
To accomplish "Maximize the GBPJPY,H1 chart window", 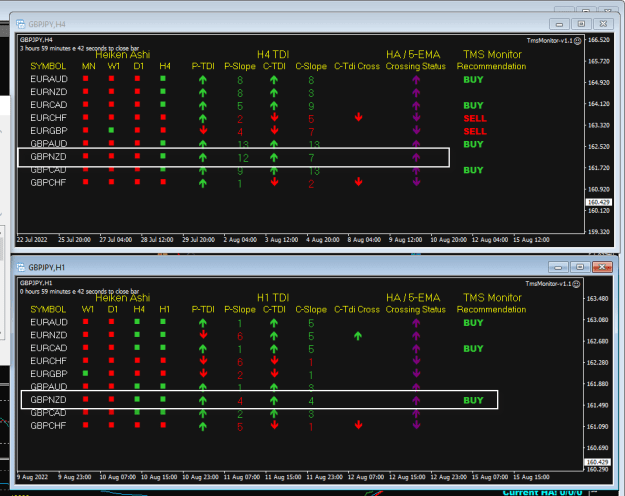I will click(580, 267).
